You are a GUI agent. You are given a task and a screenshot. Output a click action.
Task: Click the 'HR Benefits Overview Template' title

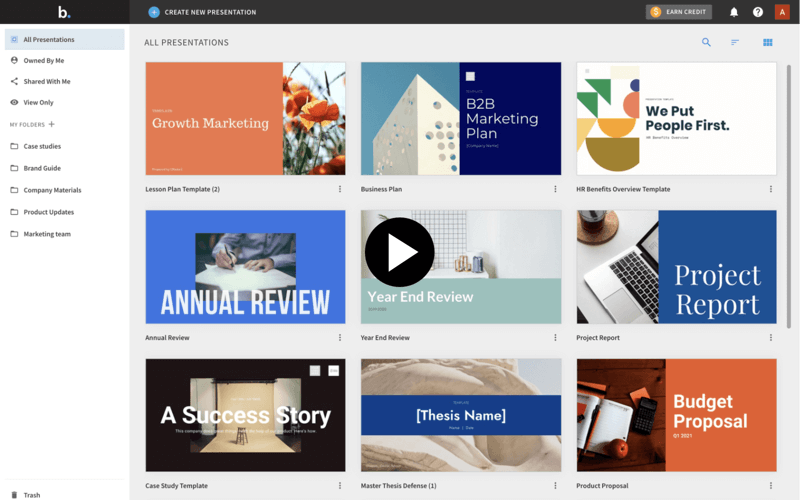coord(623,189)
